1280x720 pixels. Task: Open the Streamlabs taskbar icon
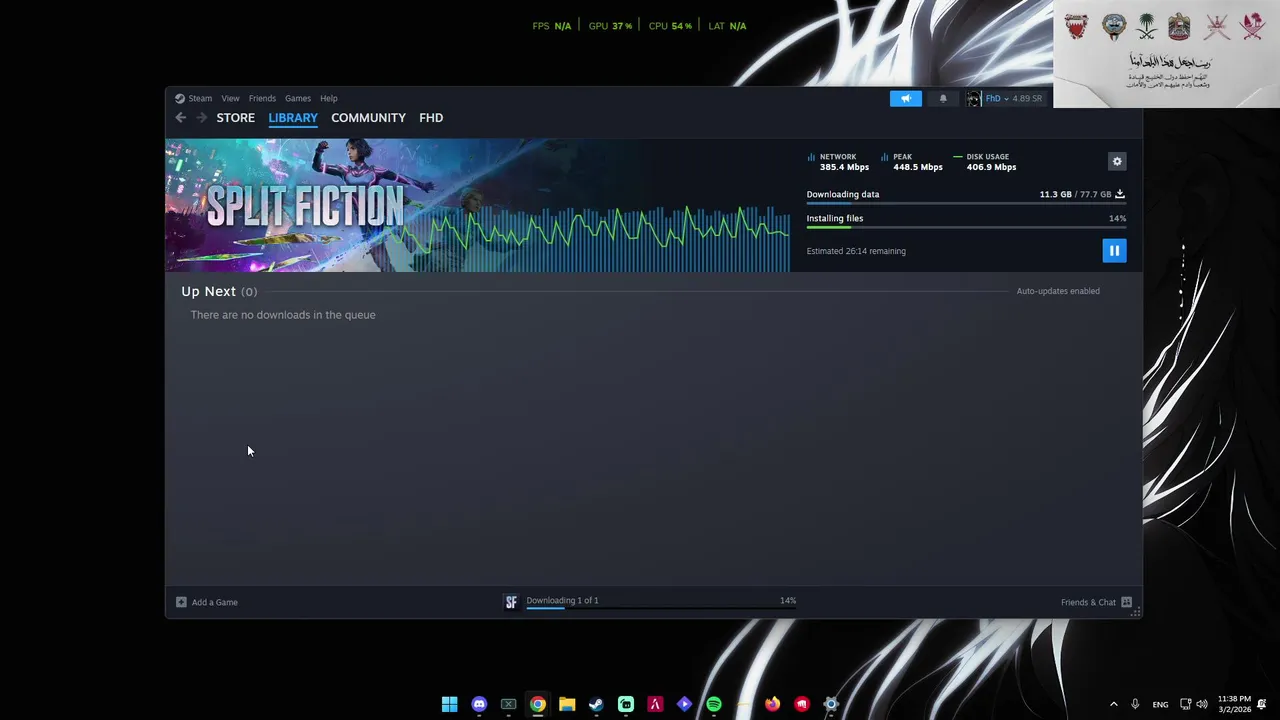tap(626, 704)
